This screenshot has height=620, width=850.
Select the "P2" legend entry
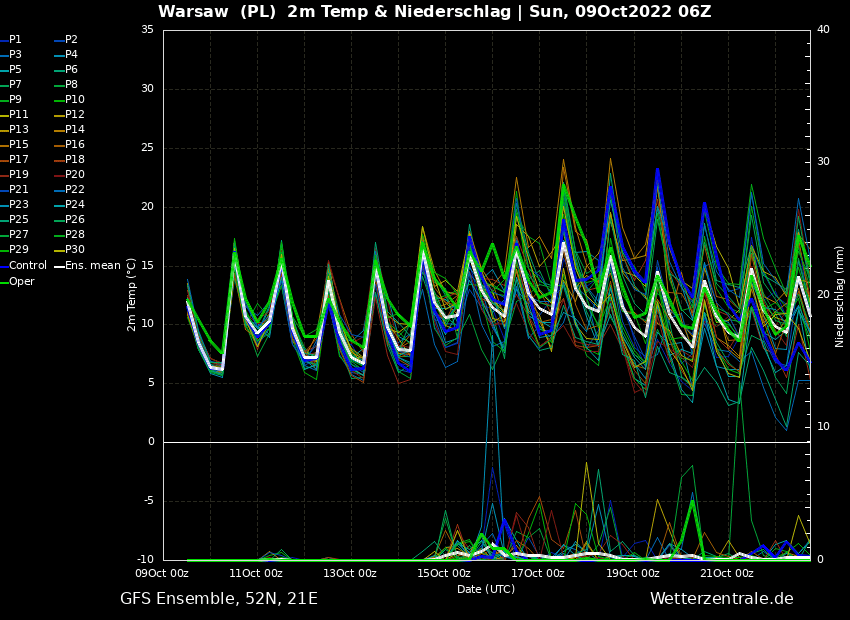[x=66, y=40]
